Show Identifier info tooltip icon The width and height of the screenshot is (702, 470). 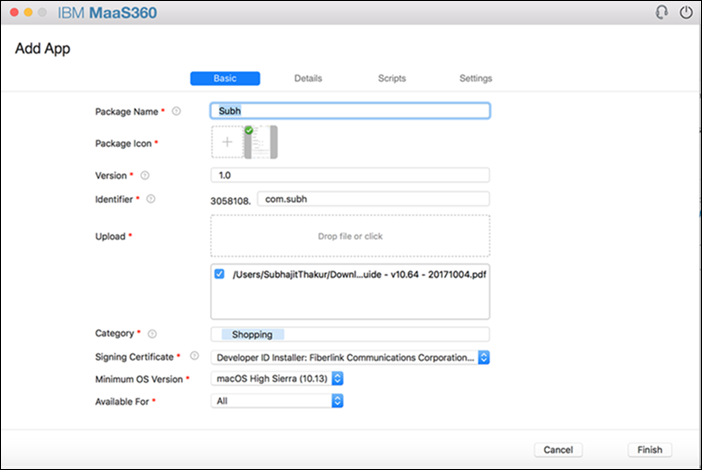point(151,199)
